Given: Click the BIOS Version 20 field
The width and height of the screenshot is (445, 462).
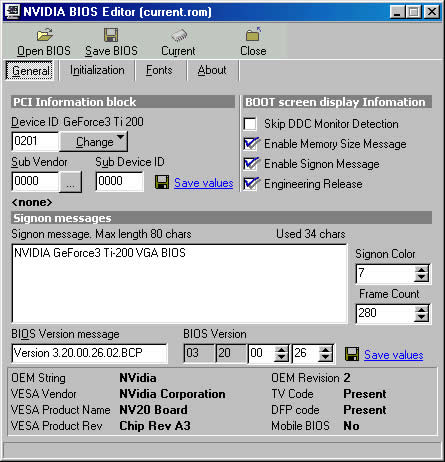Looking at the screenshot, I should pos(231,353).
